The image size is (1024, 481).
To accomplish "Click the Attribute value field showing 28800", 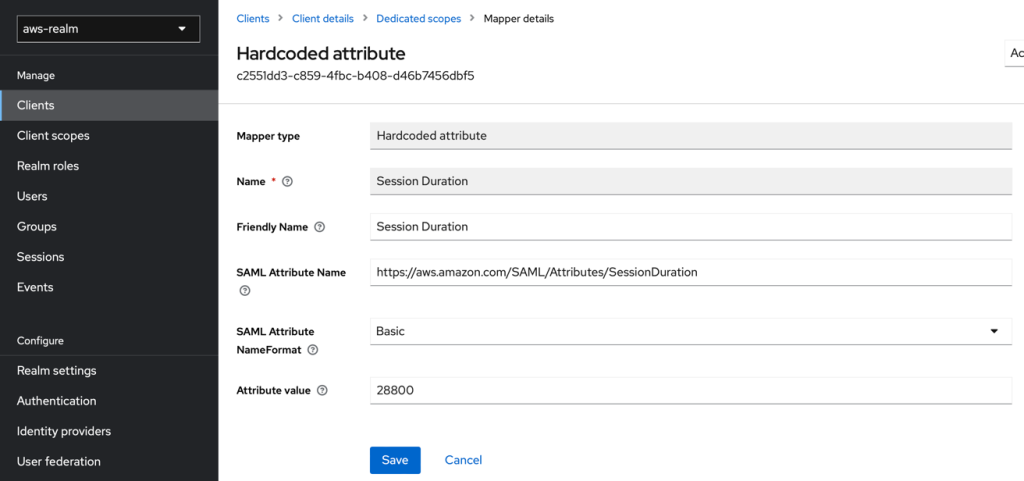I will pyautogui.click(x=691, y=390).
